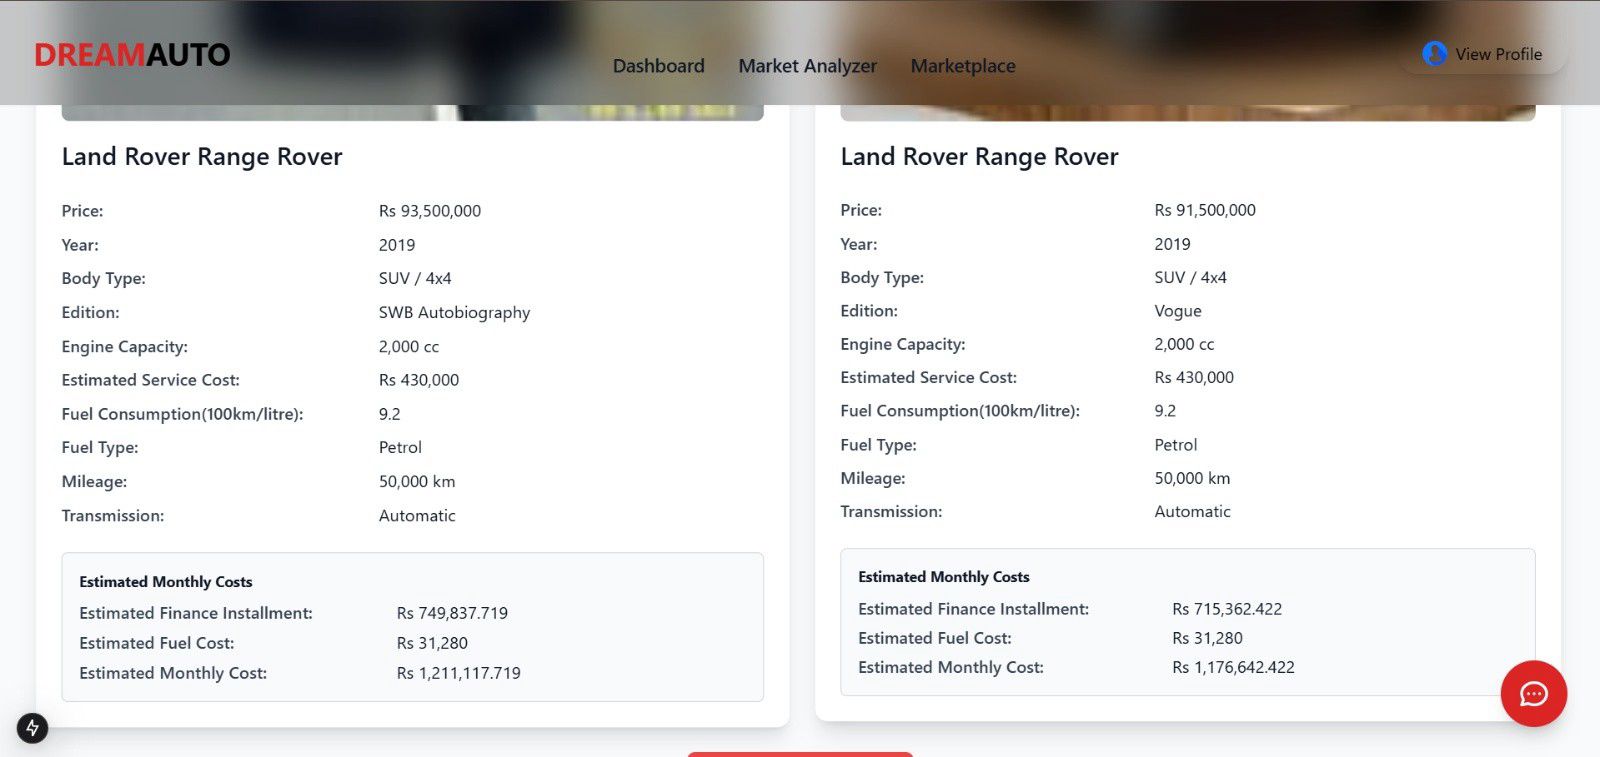This screenshot has height=757, width=1600.
Task: Go to the Dashboard page
Action: point(658,66)
